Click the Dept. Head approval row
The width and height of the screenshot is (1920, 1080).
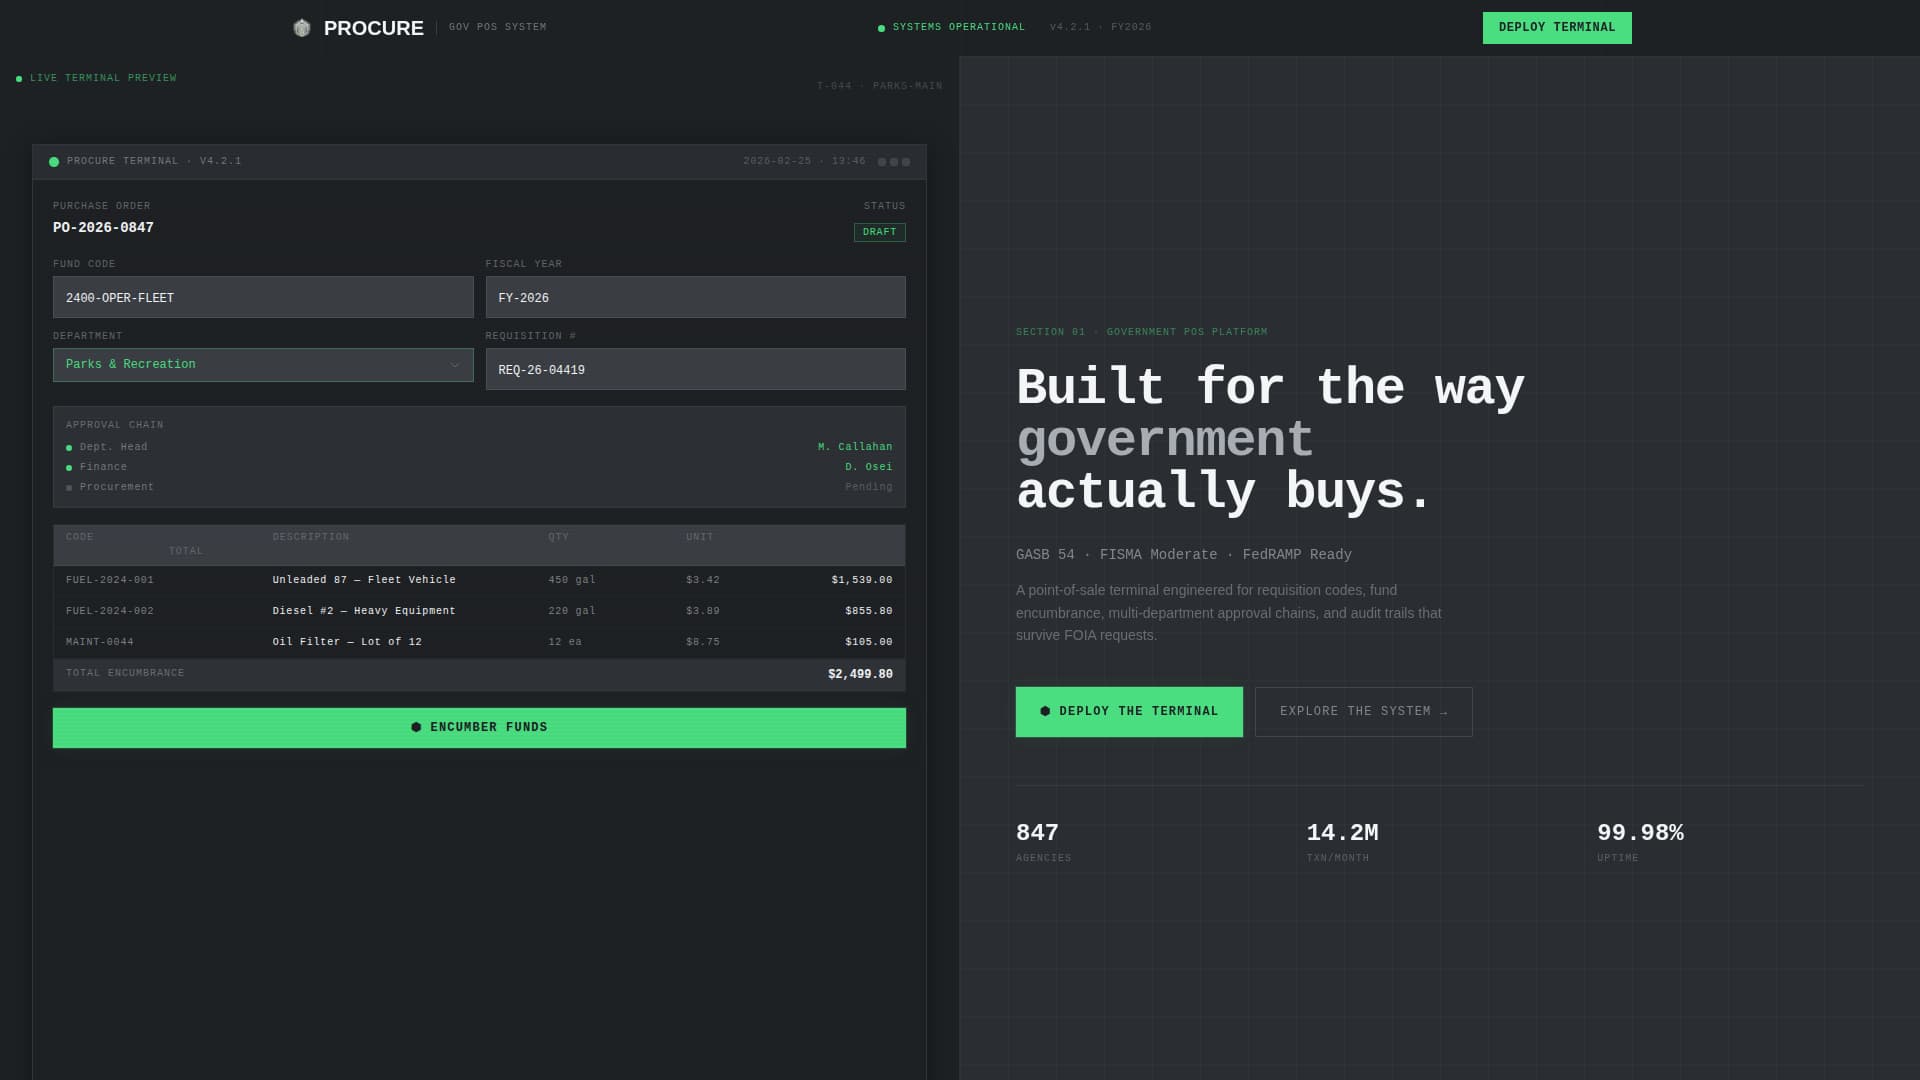click(479, 447)
